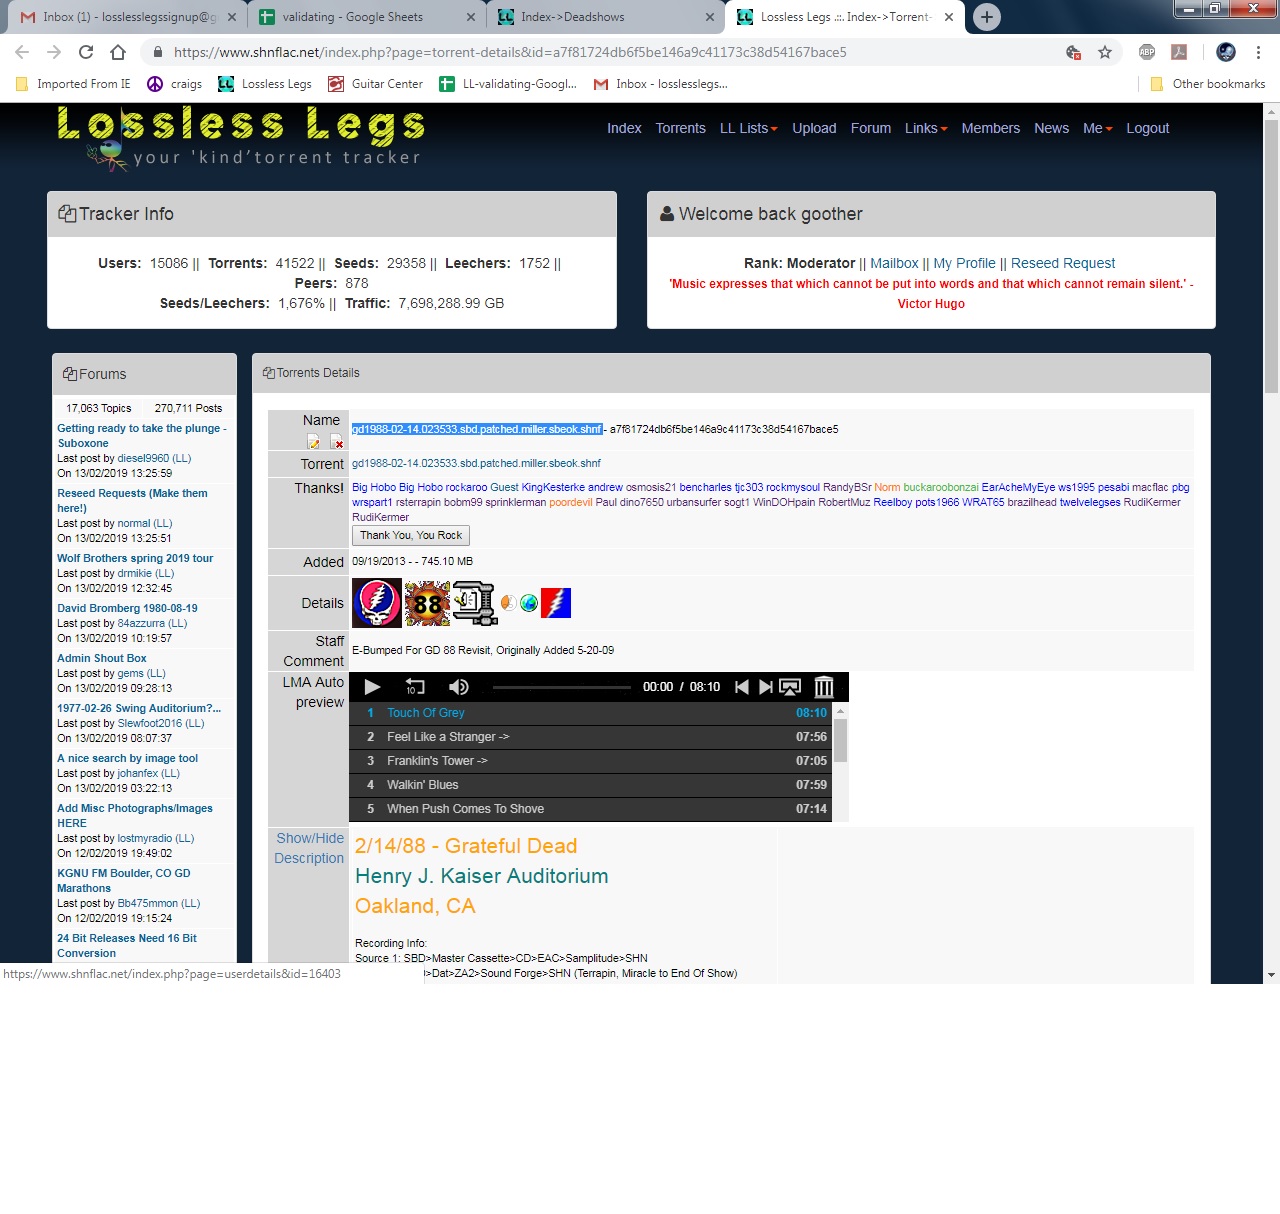Go to browser home page
1280x1214 pixels.
118,52
